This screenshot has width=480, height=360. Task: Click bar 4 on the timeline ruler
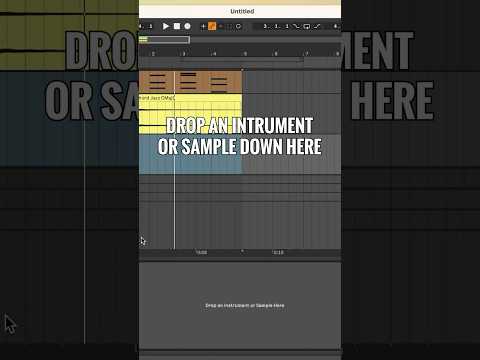point(214,53)
